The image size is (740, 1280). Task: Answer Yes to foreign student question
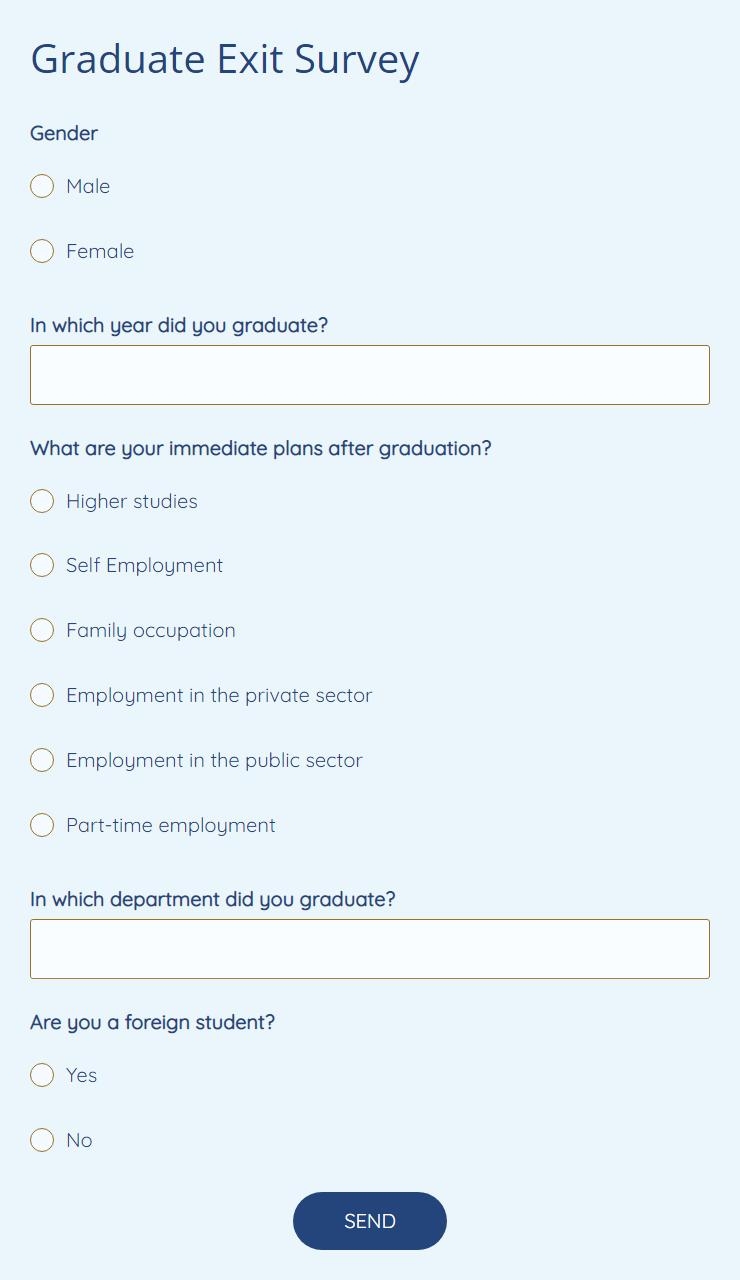point(42,1075)
